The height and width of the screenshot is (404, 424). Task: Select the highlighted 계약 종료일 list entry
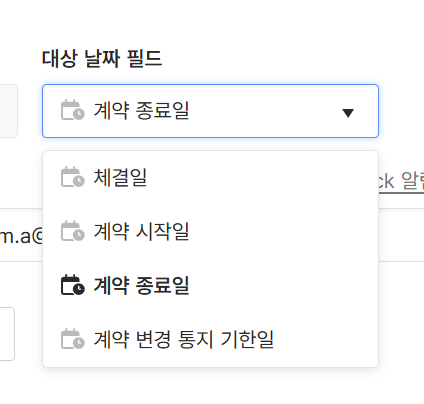[210, 285]
